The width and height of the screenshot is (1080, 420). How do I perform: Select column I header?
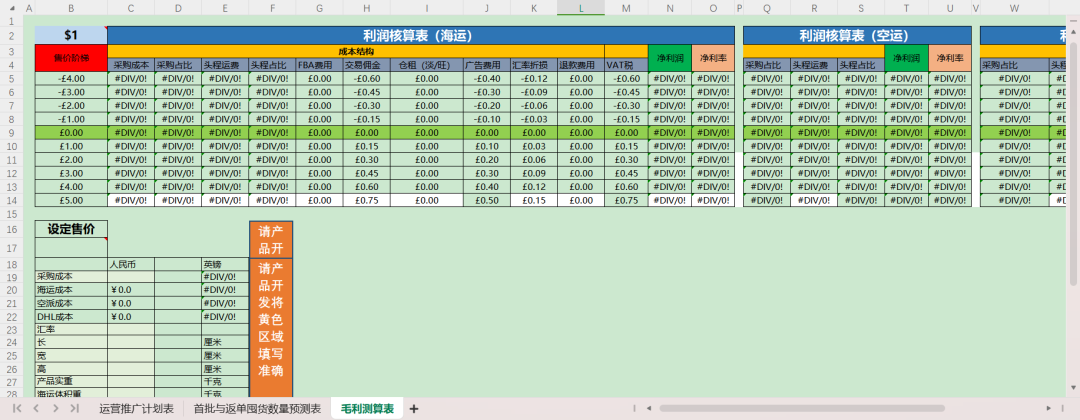[426, 8]
